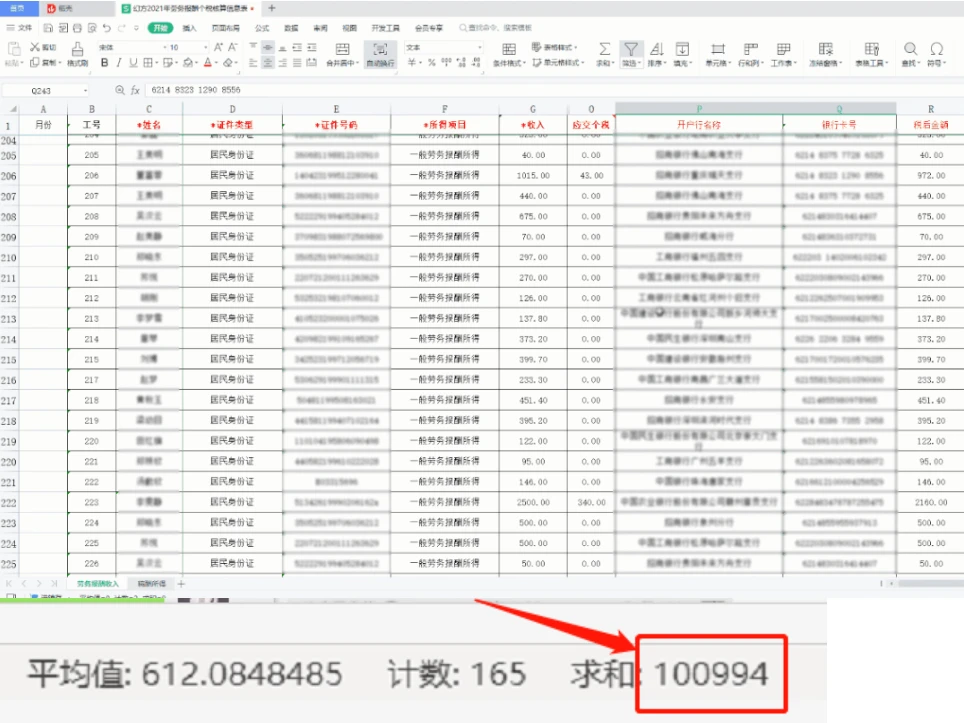Click the AutoSum sigma icon

[x=604, y=53]
